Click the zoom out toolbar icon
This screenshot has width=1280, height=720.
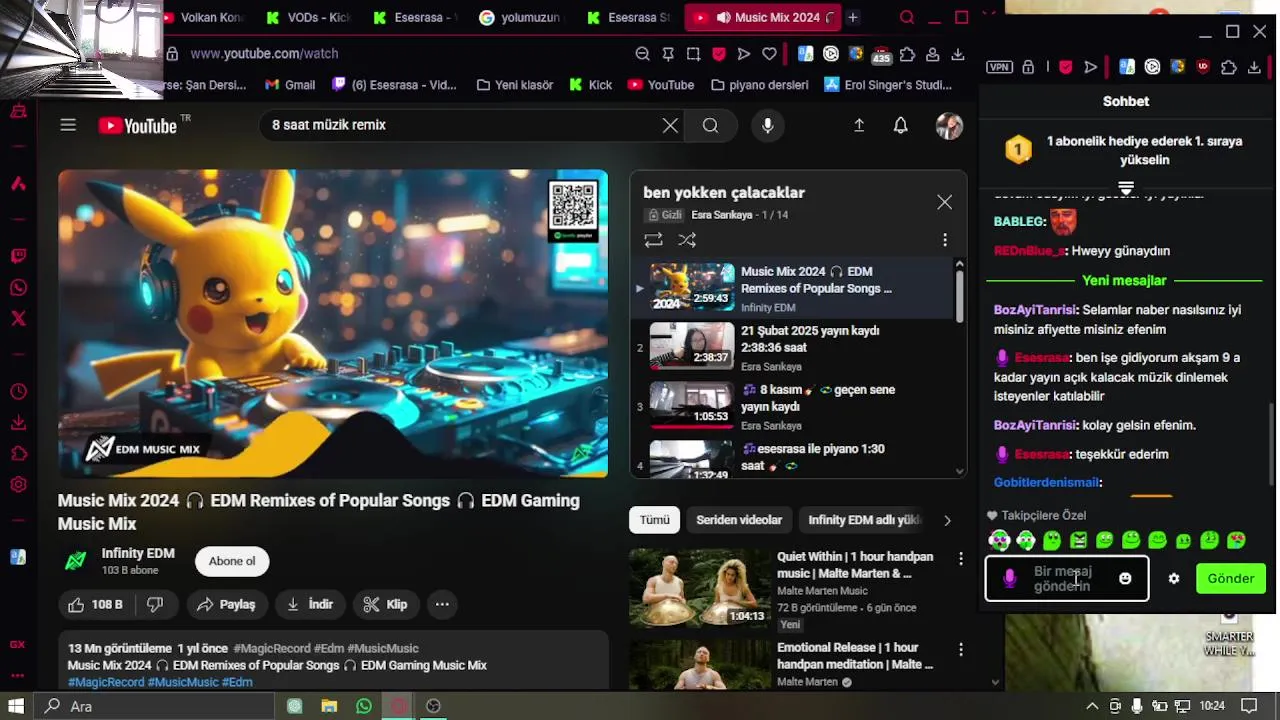pyautogui.click(x=643, y=54)
